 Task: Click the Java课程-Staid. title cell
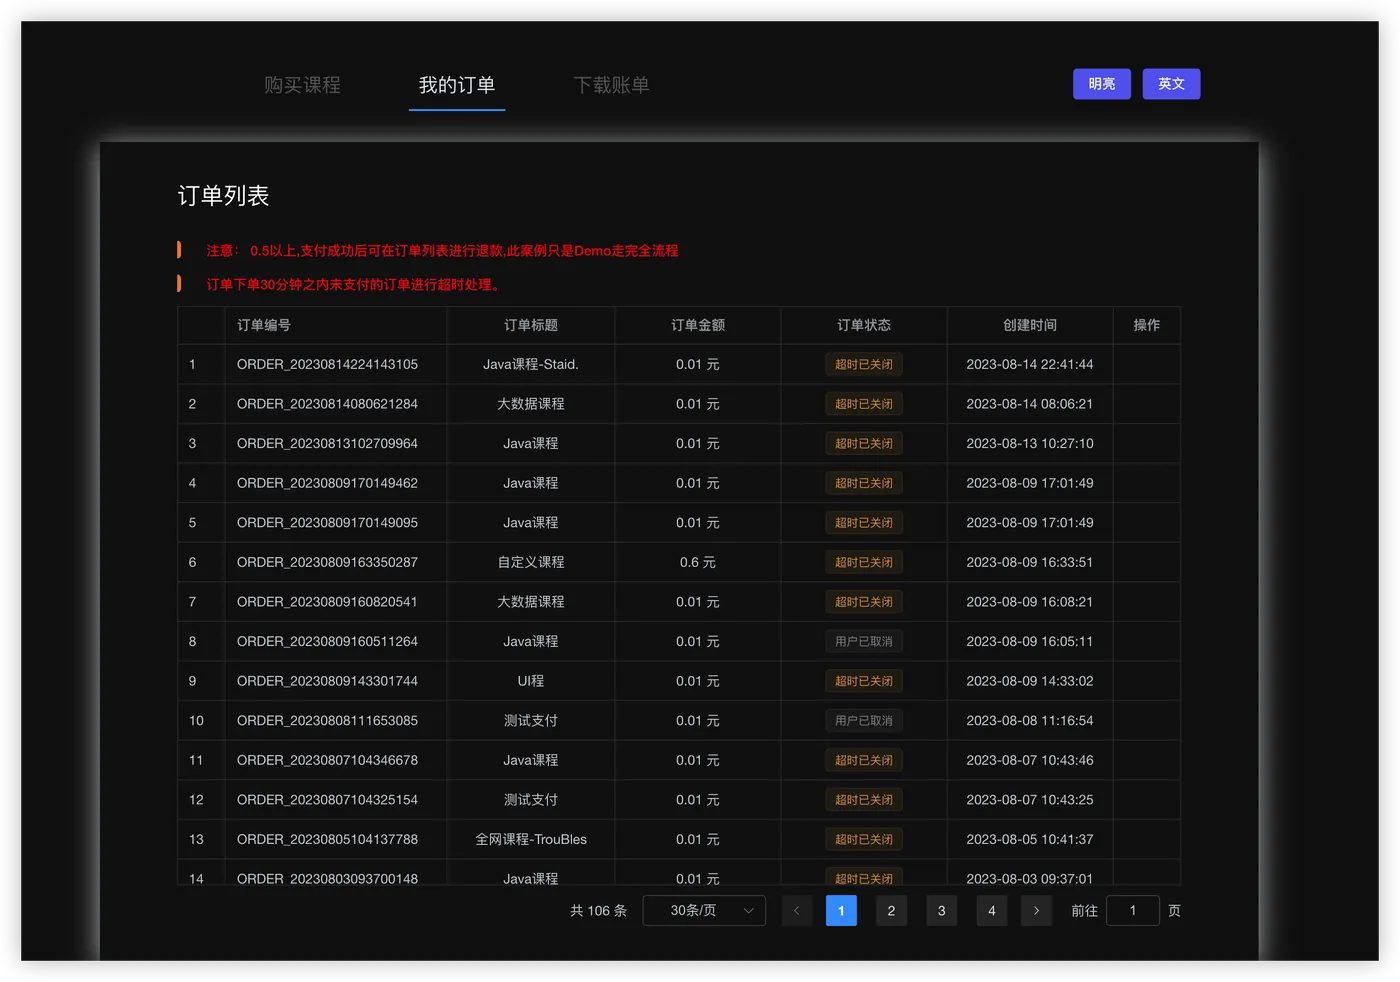coord(531,364)
